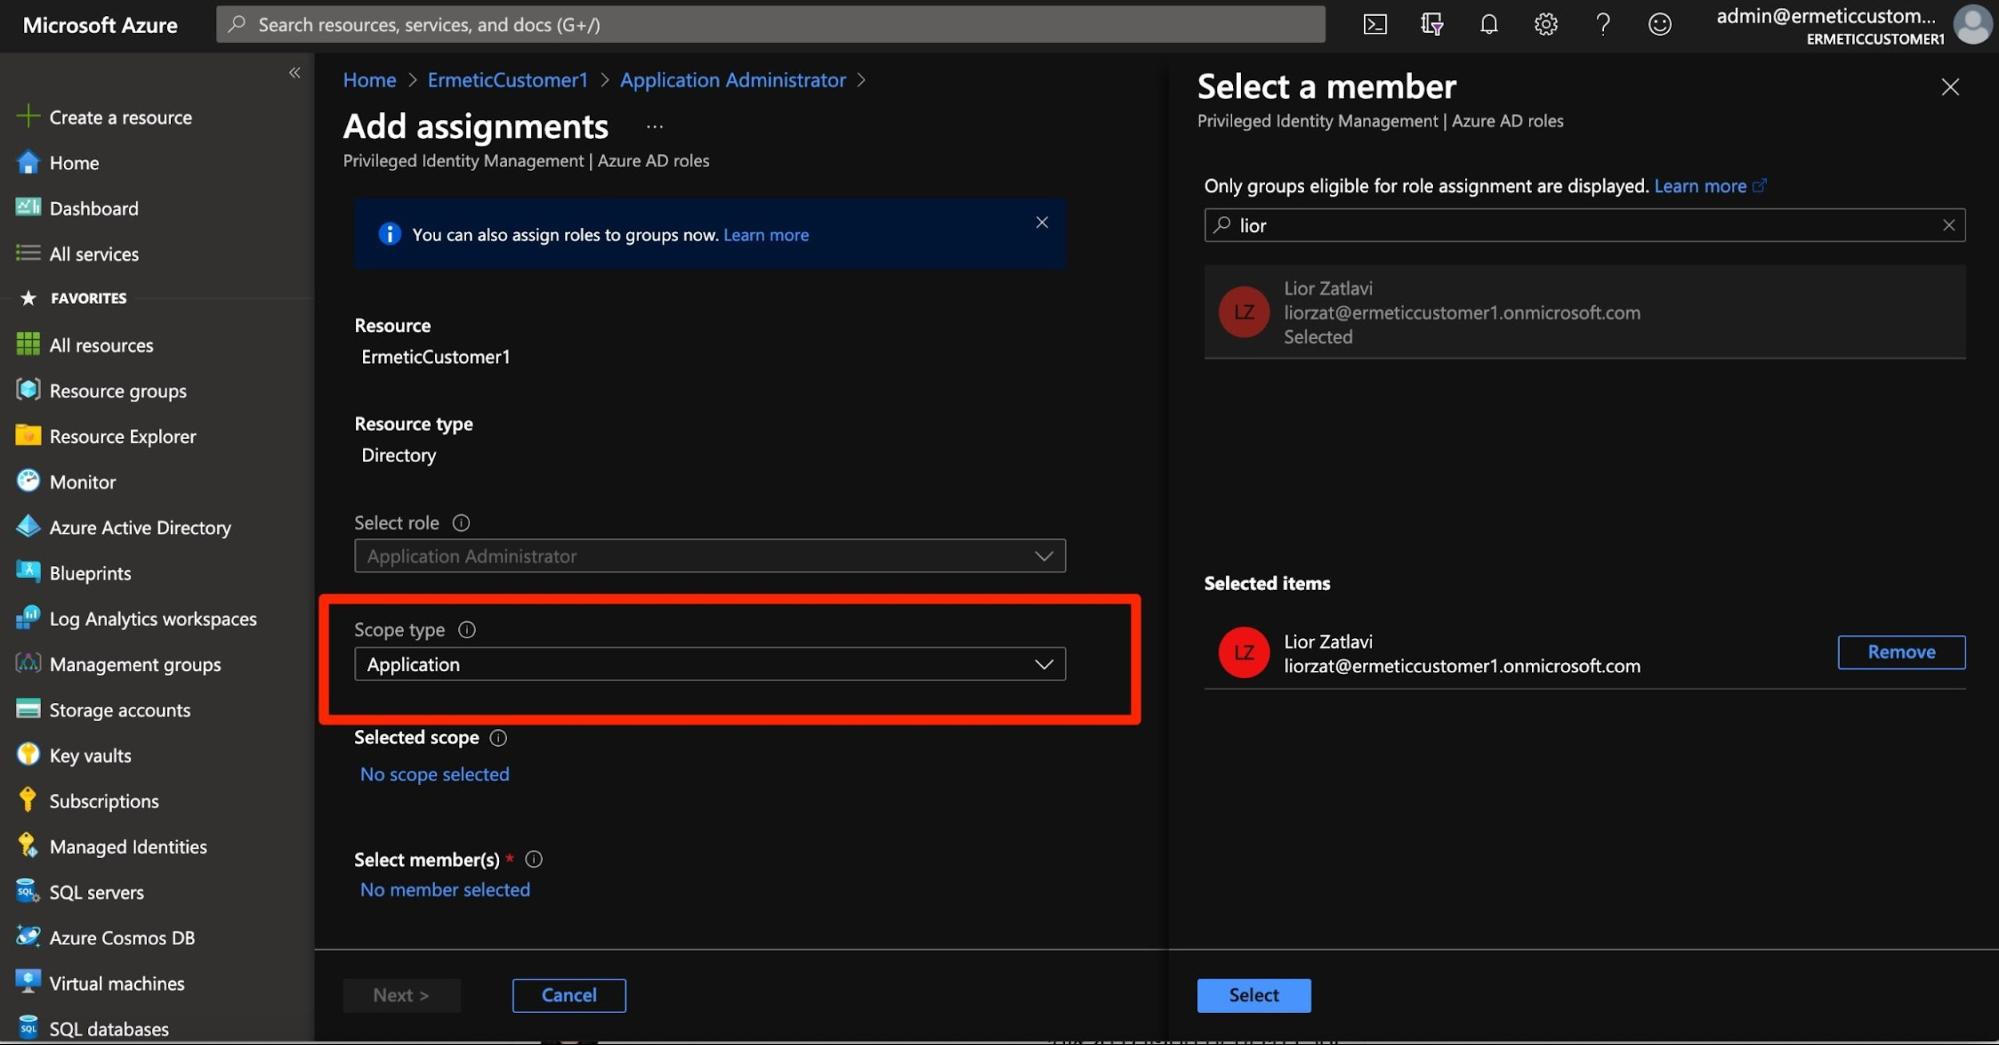
Task: Click the admin account avatar
Action: [x=1973, y=24]
